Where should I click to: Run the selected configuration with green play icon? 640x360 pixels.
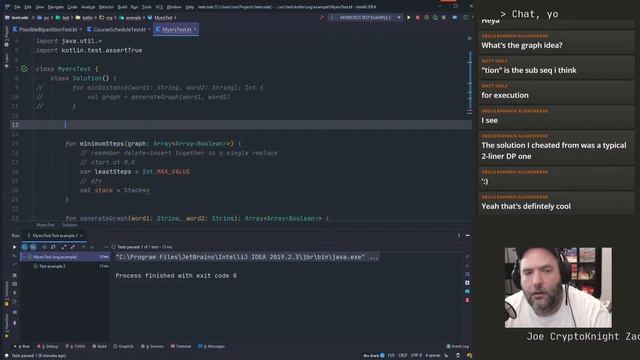click(x=409, y=18)
